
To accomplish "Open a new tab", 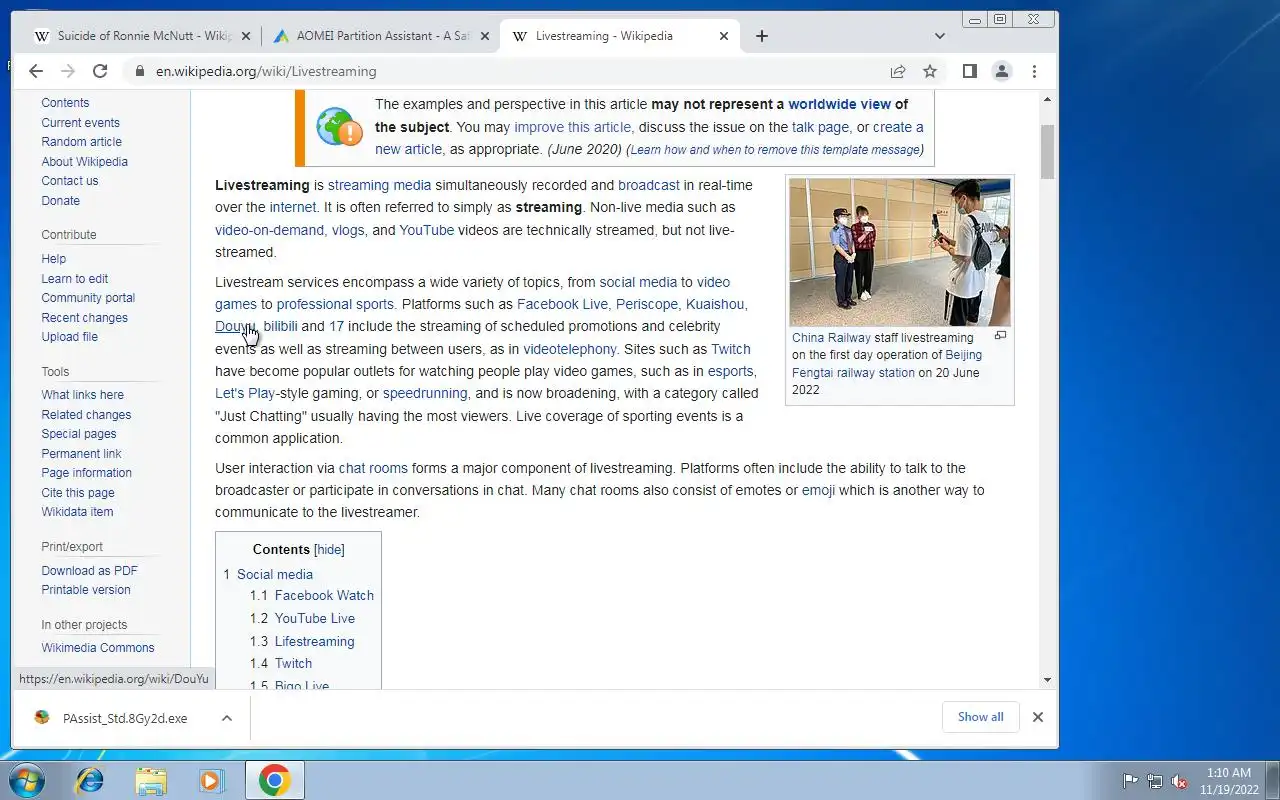I will click(762, 36).
